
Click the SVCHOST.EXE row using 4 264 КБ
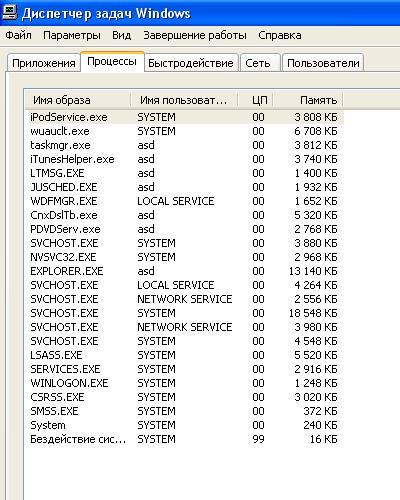coord(184,285)
